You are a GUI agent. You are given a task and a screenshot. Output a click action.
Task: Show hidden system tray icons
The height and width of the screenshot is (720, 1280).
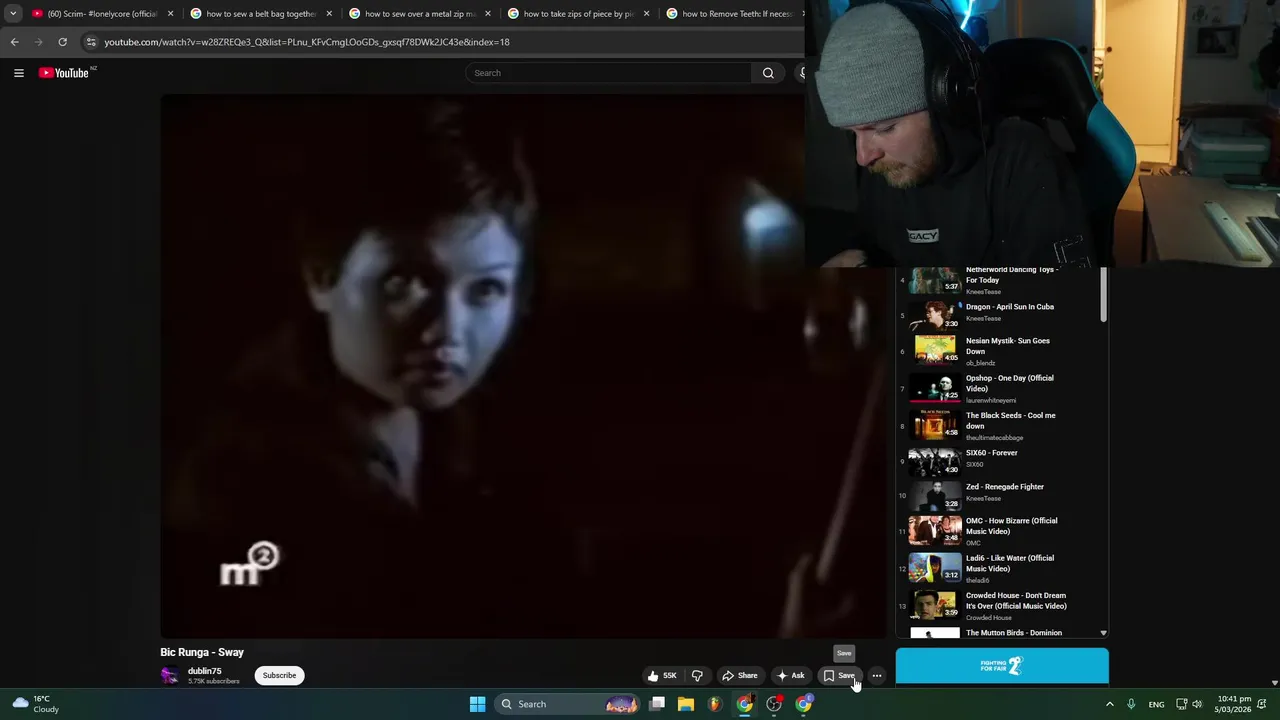pos(1109,704)
